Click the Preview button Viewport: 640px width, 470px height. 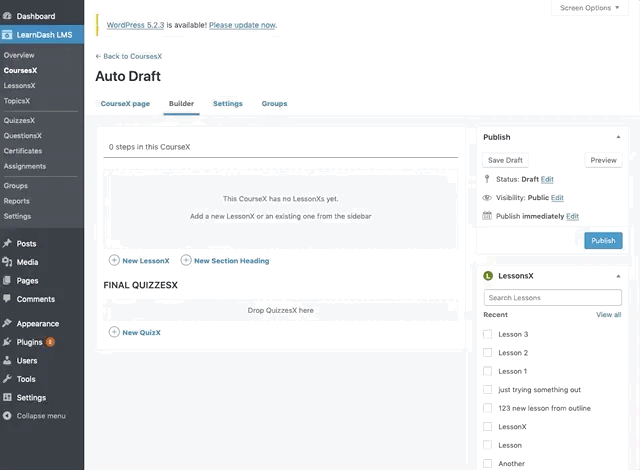(603, 160)
